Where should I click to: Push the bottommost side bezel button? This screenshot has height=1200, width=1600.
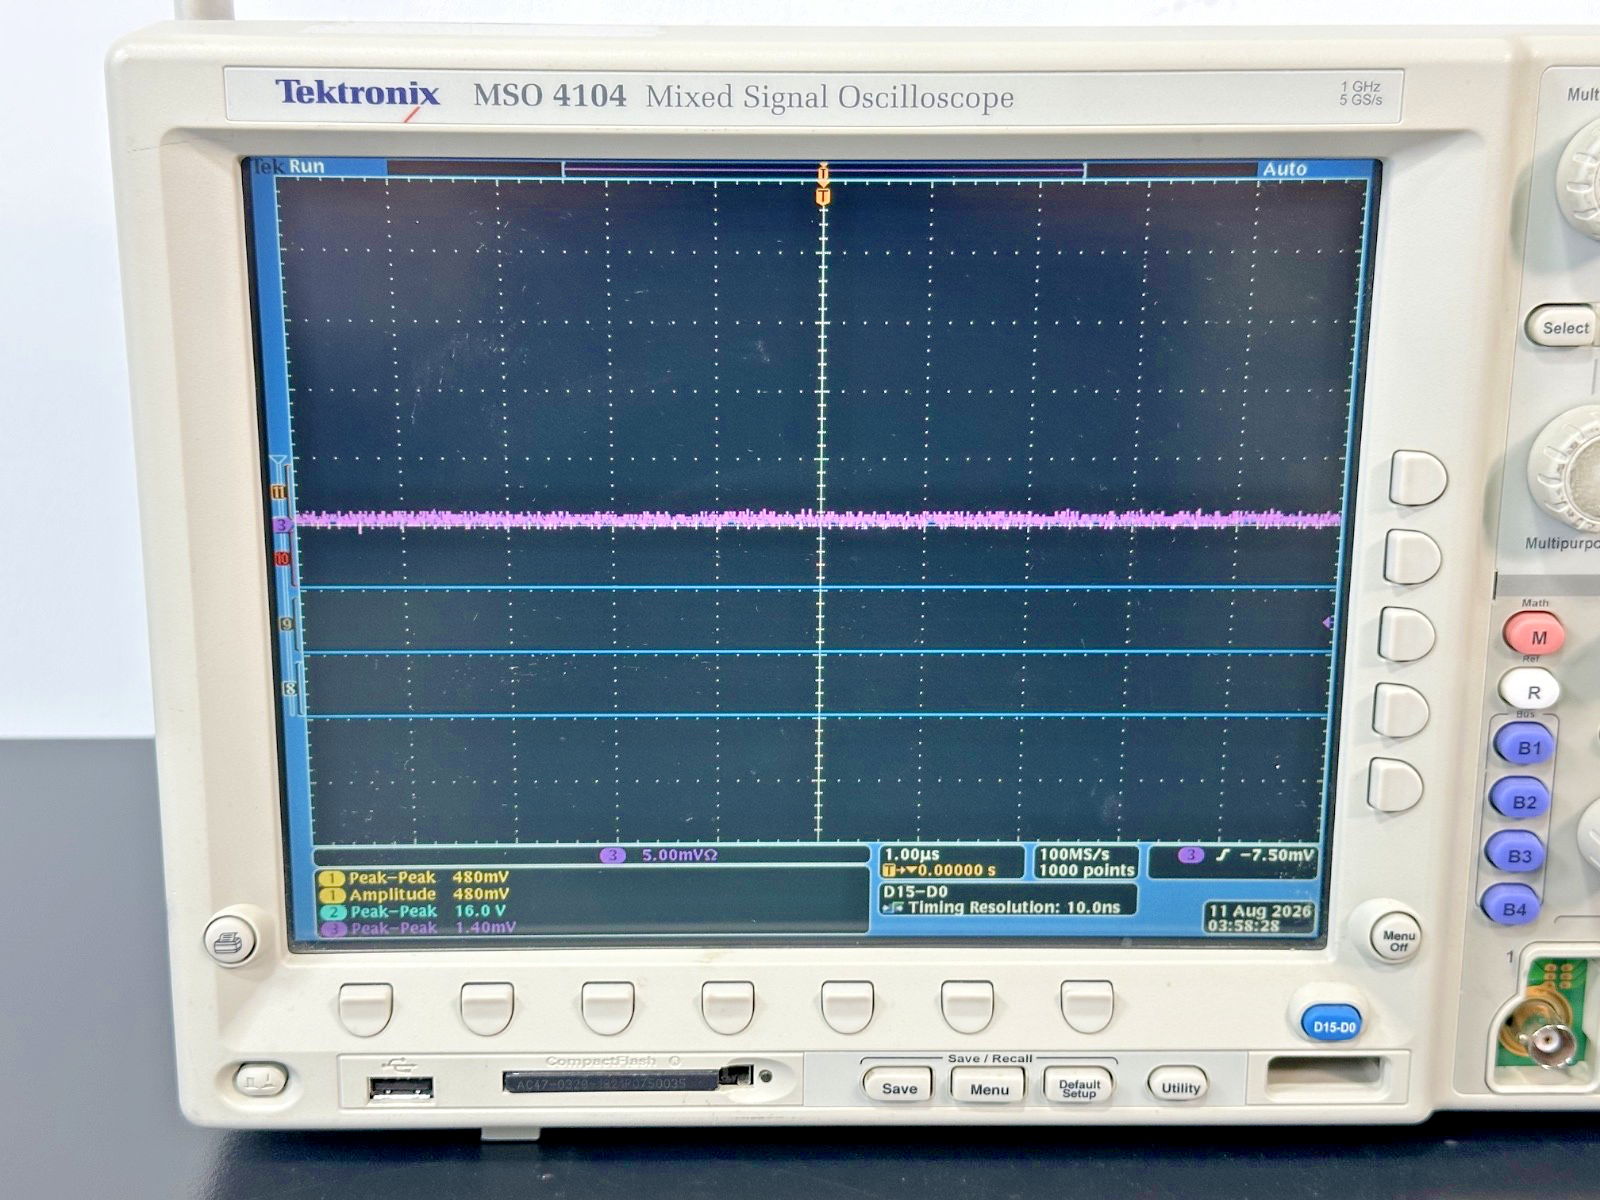click(x=1395, y=785)
